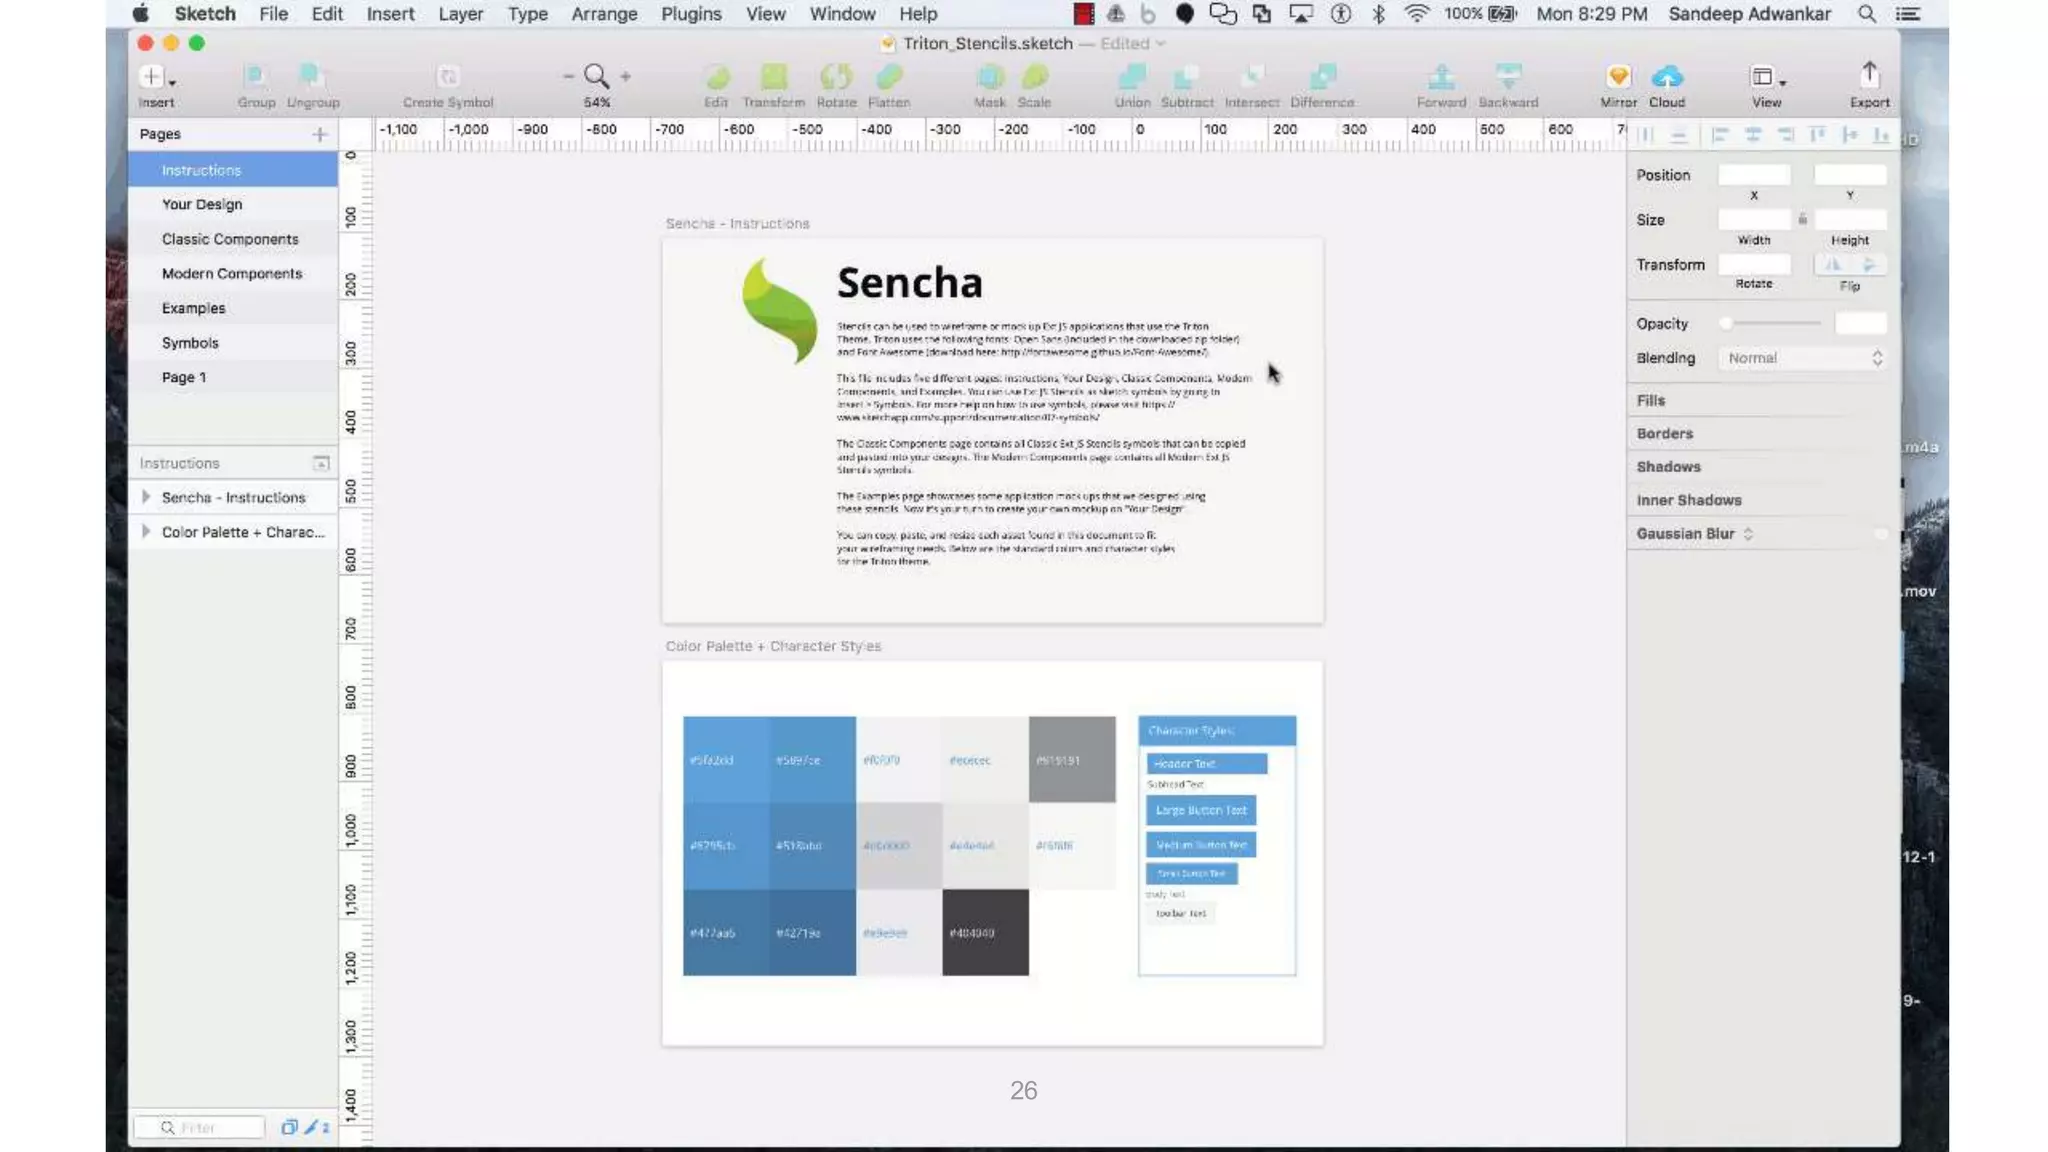Open the Layer menu

pyautogui.click(x=460, y=14)
